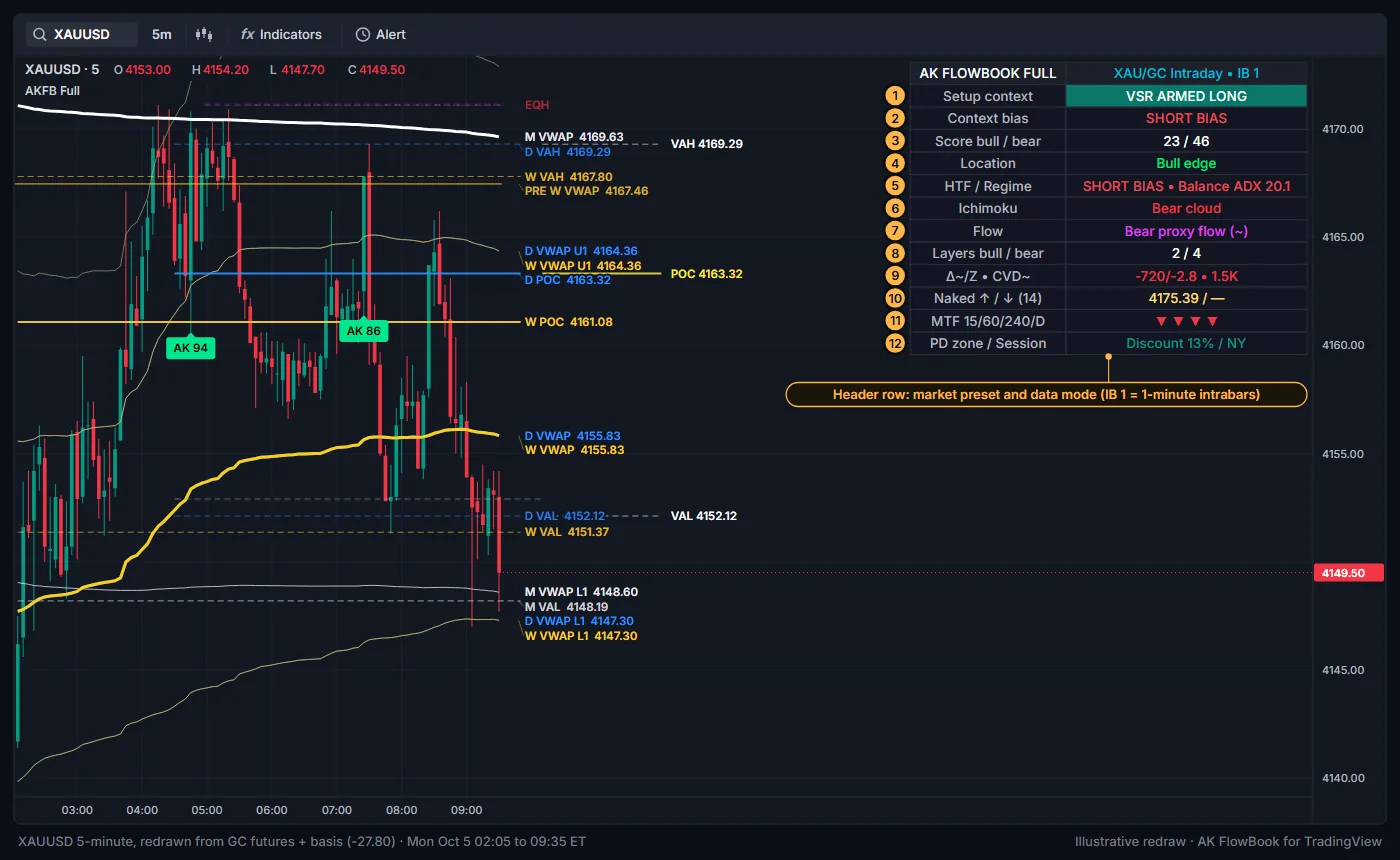Screen dimensions: 1400x860
Task: Click the Alert clock icon
Action: click(x=362, y=34)
